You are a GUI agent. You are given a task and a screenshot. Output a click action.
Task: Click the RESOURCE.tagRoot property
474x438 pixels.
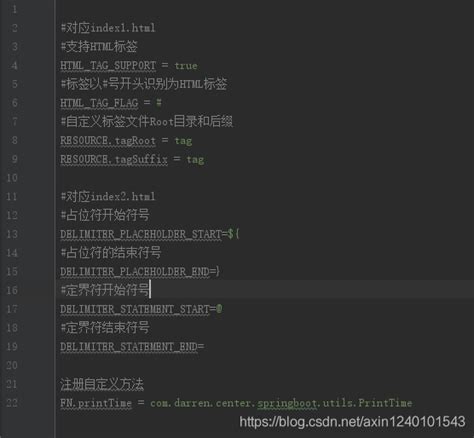[108, 140]
